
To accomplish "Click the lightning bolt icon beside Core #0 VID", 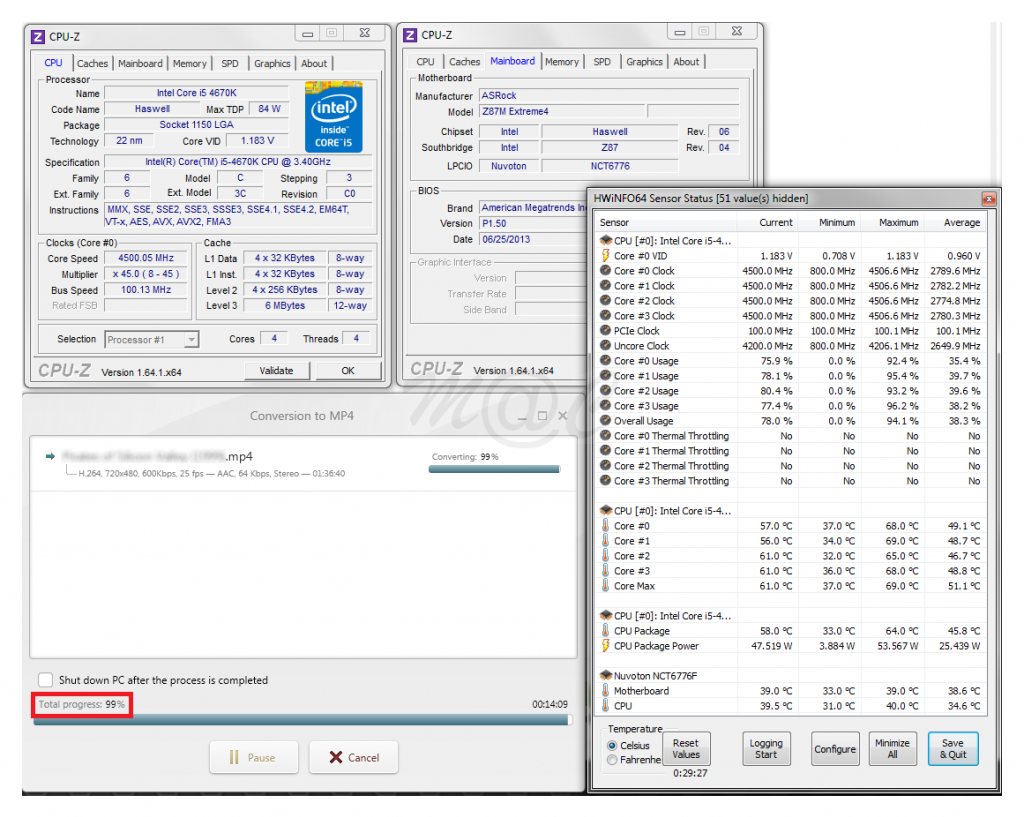I will (605, 256).
